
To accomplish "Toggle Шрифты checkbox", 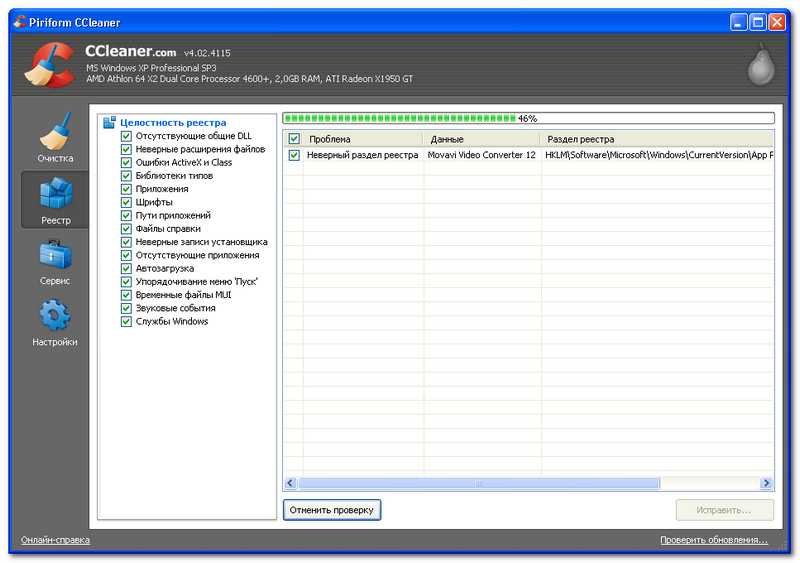I will pyautogui.click(x=126, y=203).
